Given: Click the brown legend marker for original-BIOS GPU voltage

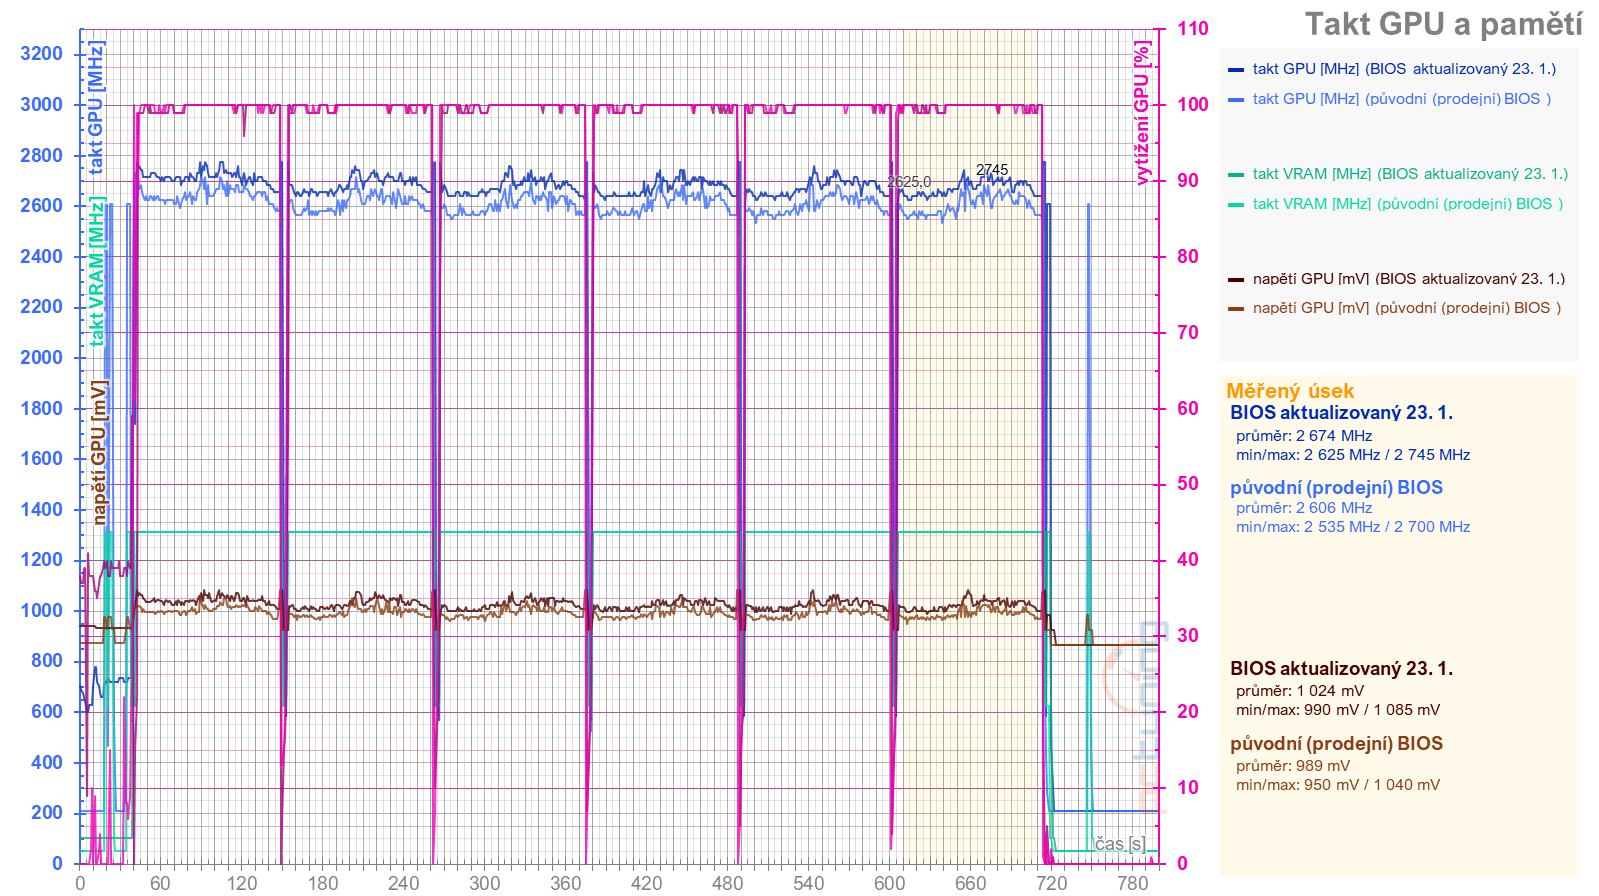Looking at the screenshot, I should click(x=1236, y=309).
